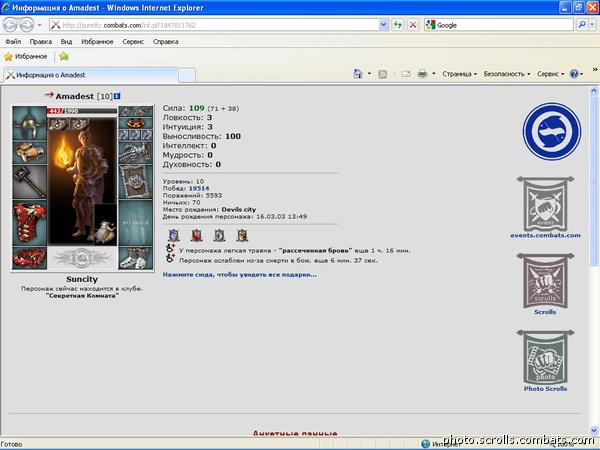Click the red shield medal icon

point(196,235)
